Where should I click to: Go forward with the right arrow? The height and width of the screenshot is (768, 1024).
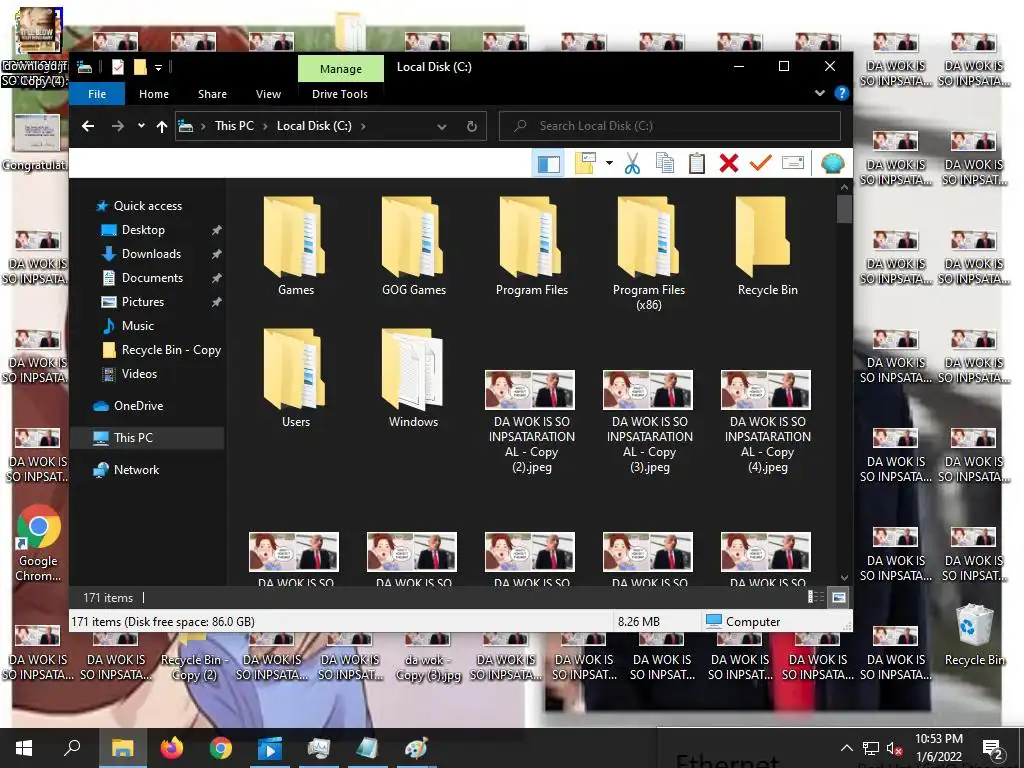point(118,126)
